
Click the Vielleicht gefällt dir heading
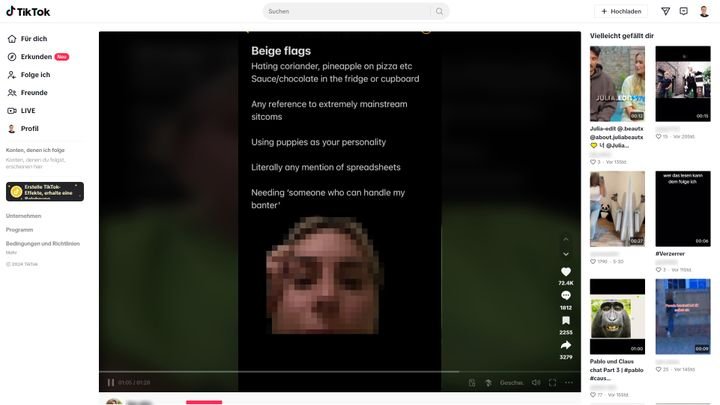point(622,35)
